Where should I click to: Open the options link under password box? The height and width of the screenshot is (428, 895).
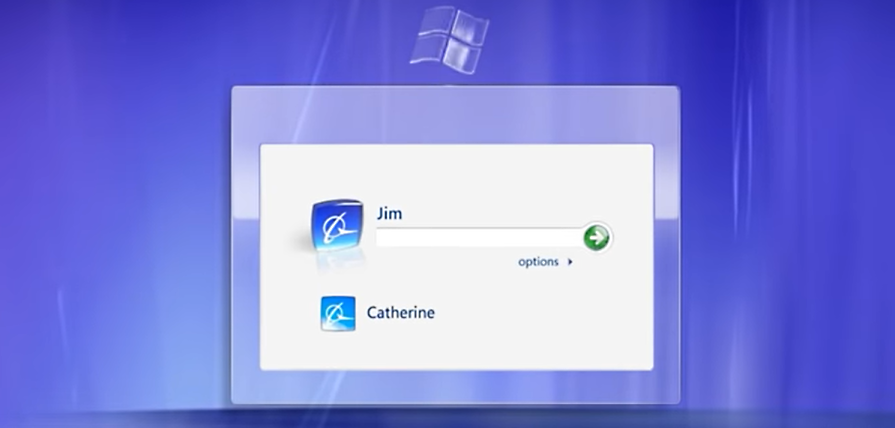[538, 262]
